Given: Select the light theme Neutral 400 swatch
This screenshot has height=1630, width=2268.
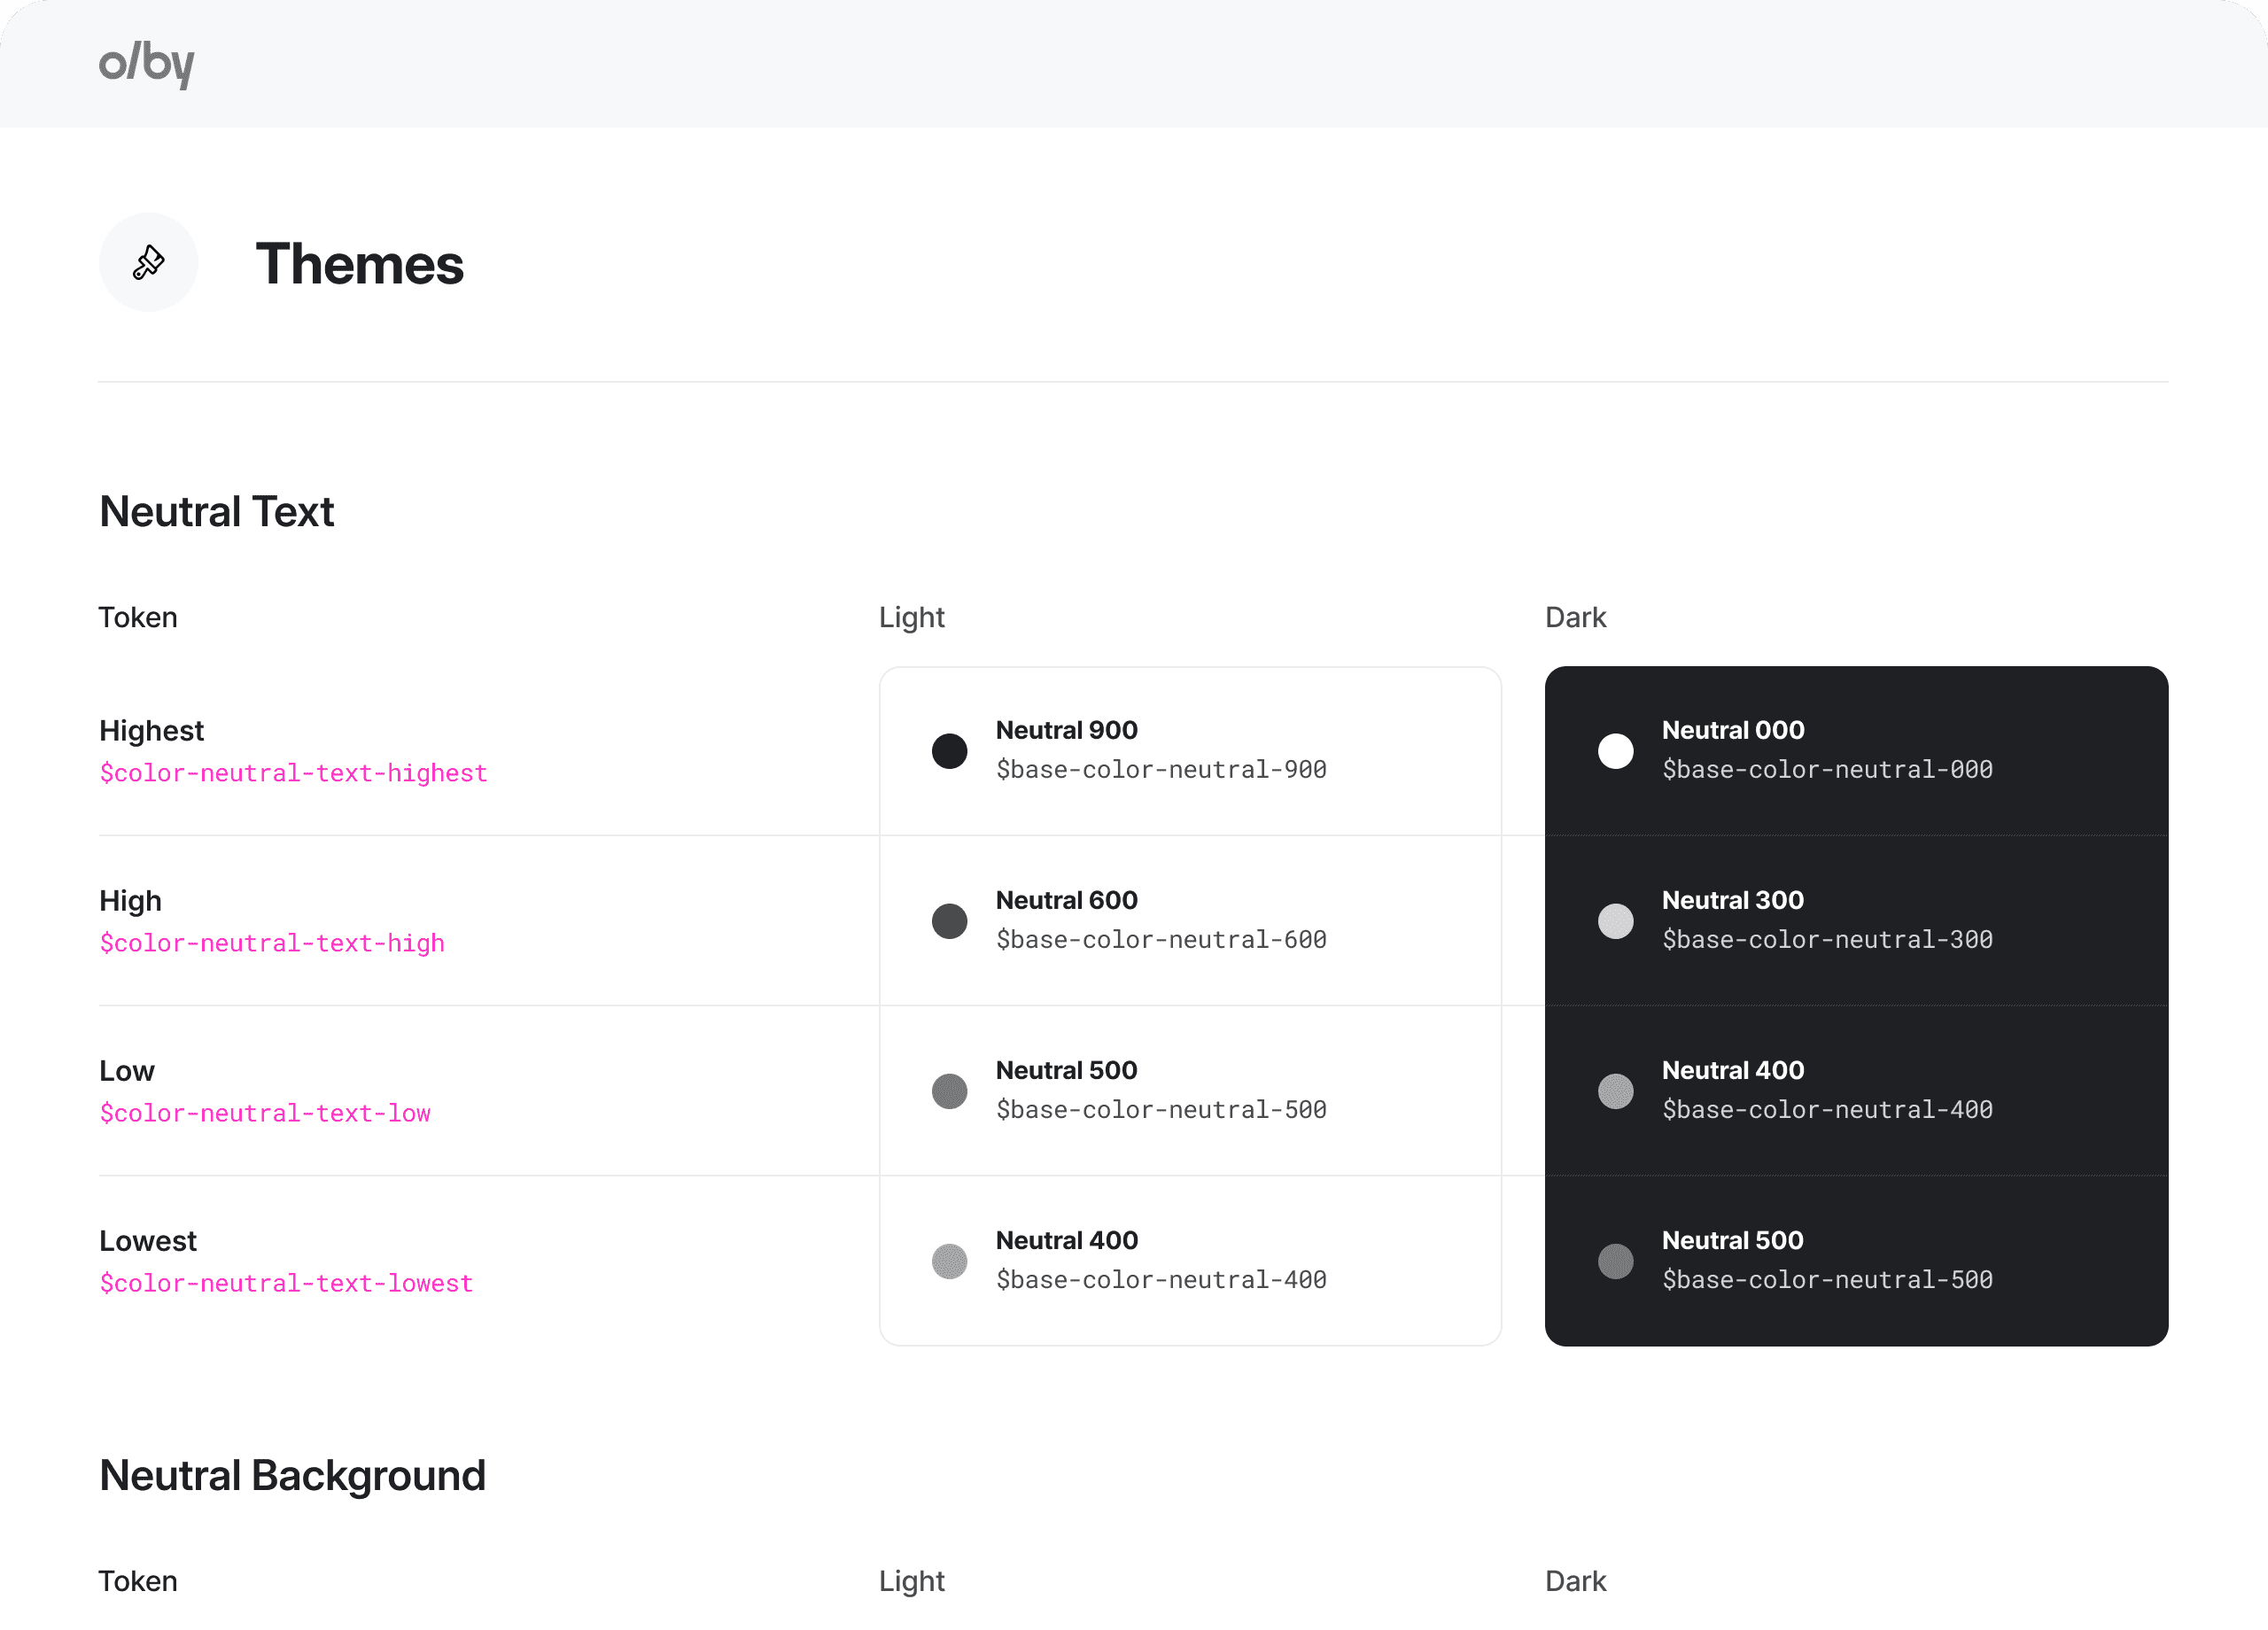Looking at the screenshot, I should click(x=949, y=1261).
